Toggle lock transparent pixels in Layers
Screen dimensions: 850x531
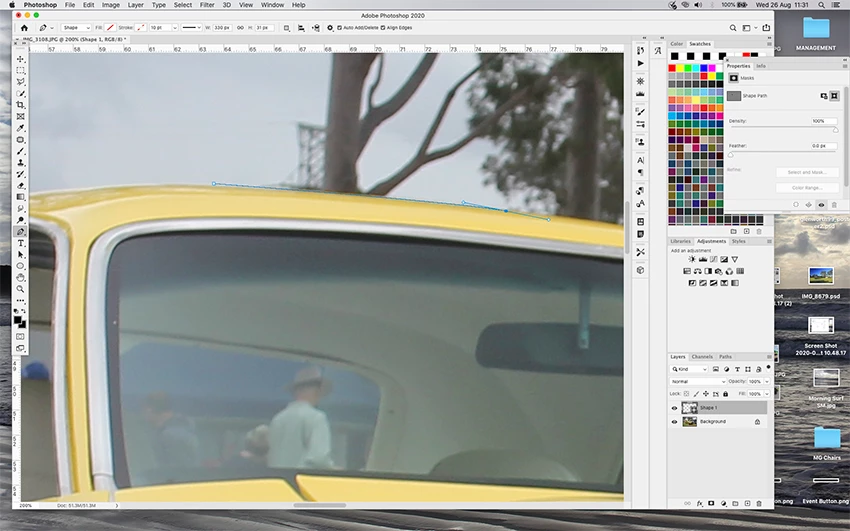(686, 394)
